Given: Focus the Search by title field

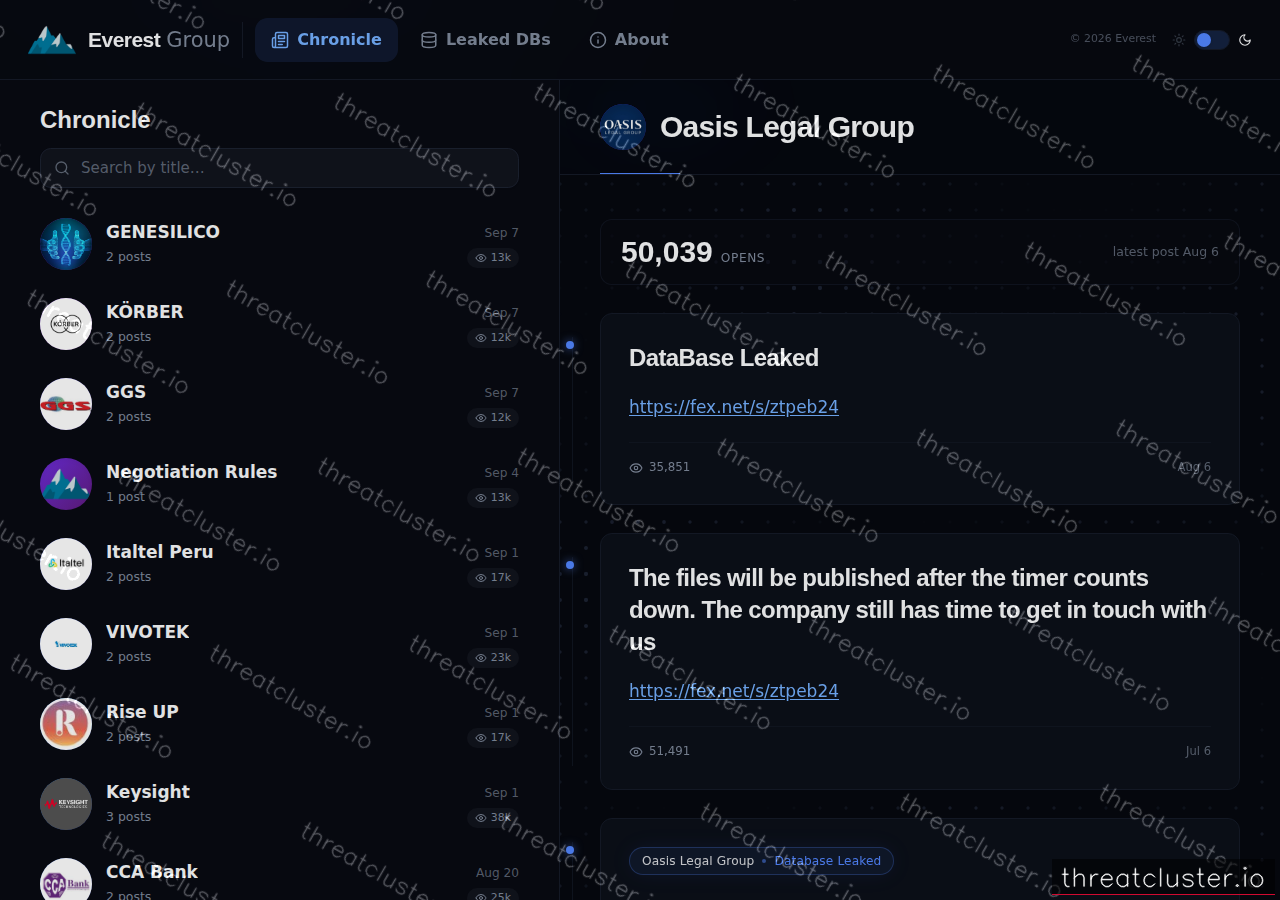Looking at the screenshot, I should 279,168.
